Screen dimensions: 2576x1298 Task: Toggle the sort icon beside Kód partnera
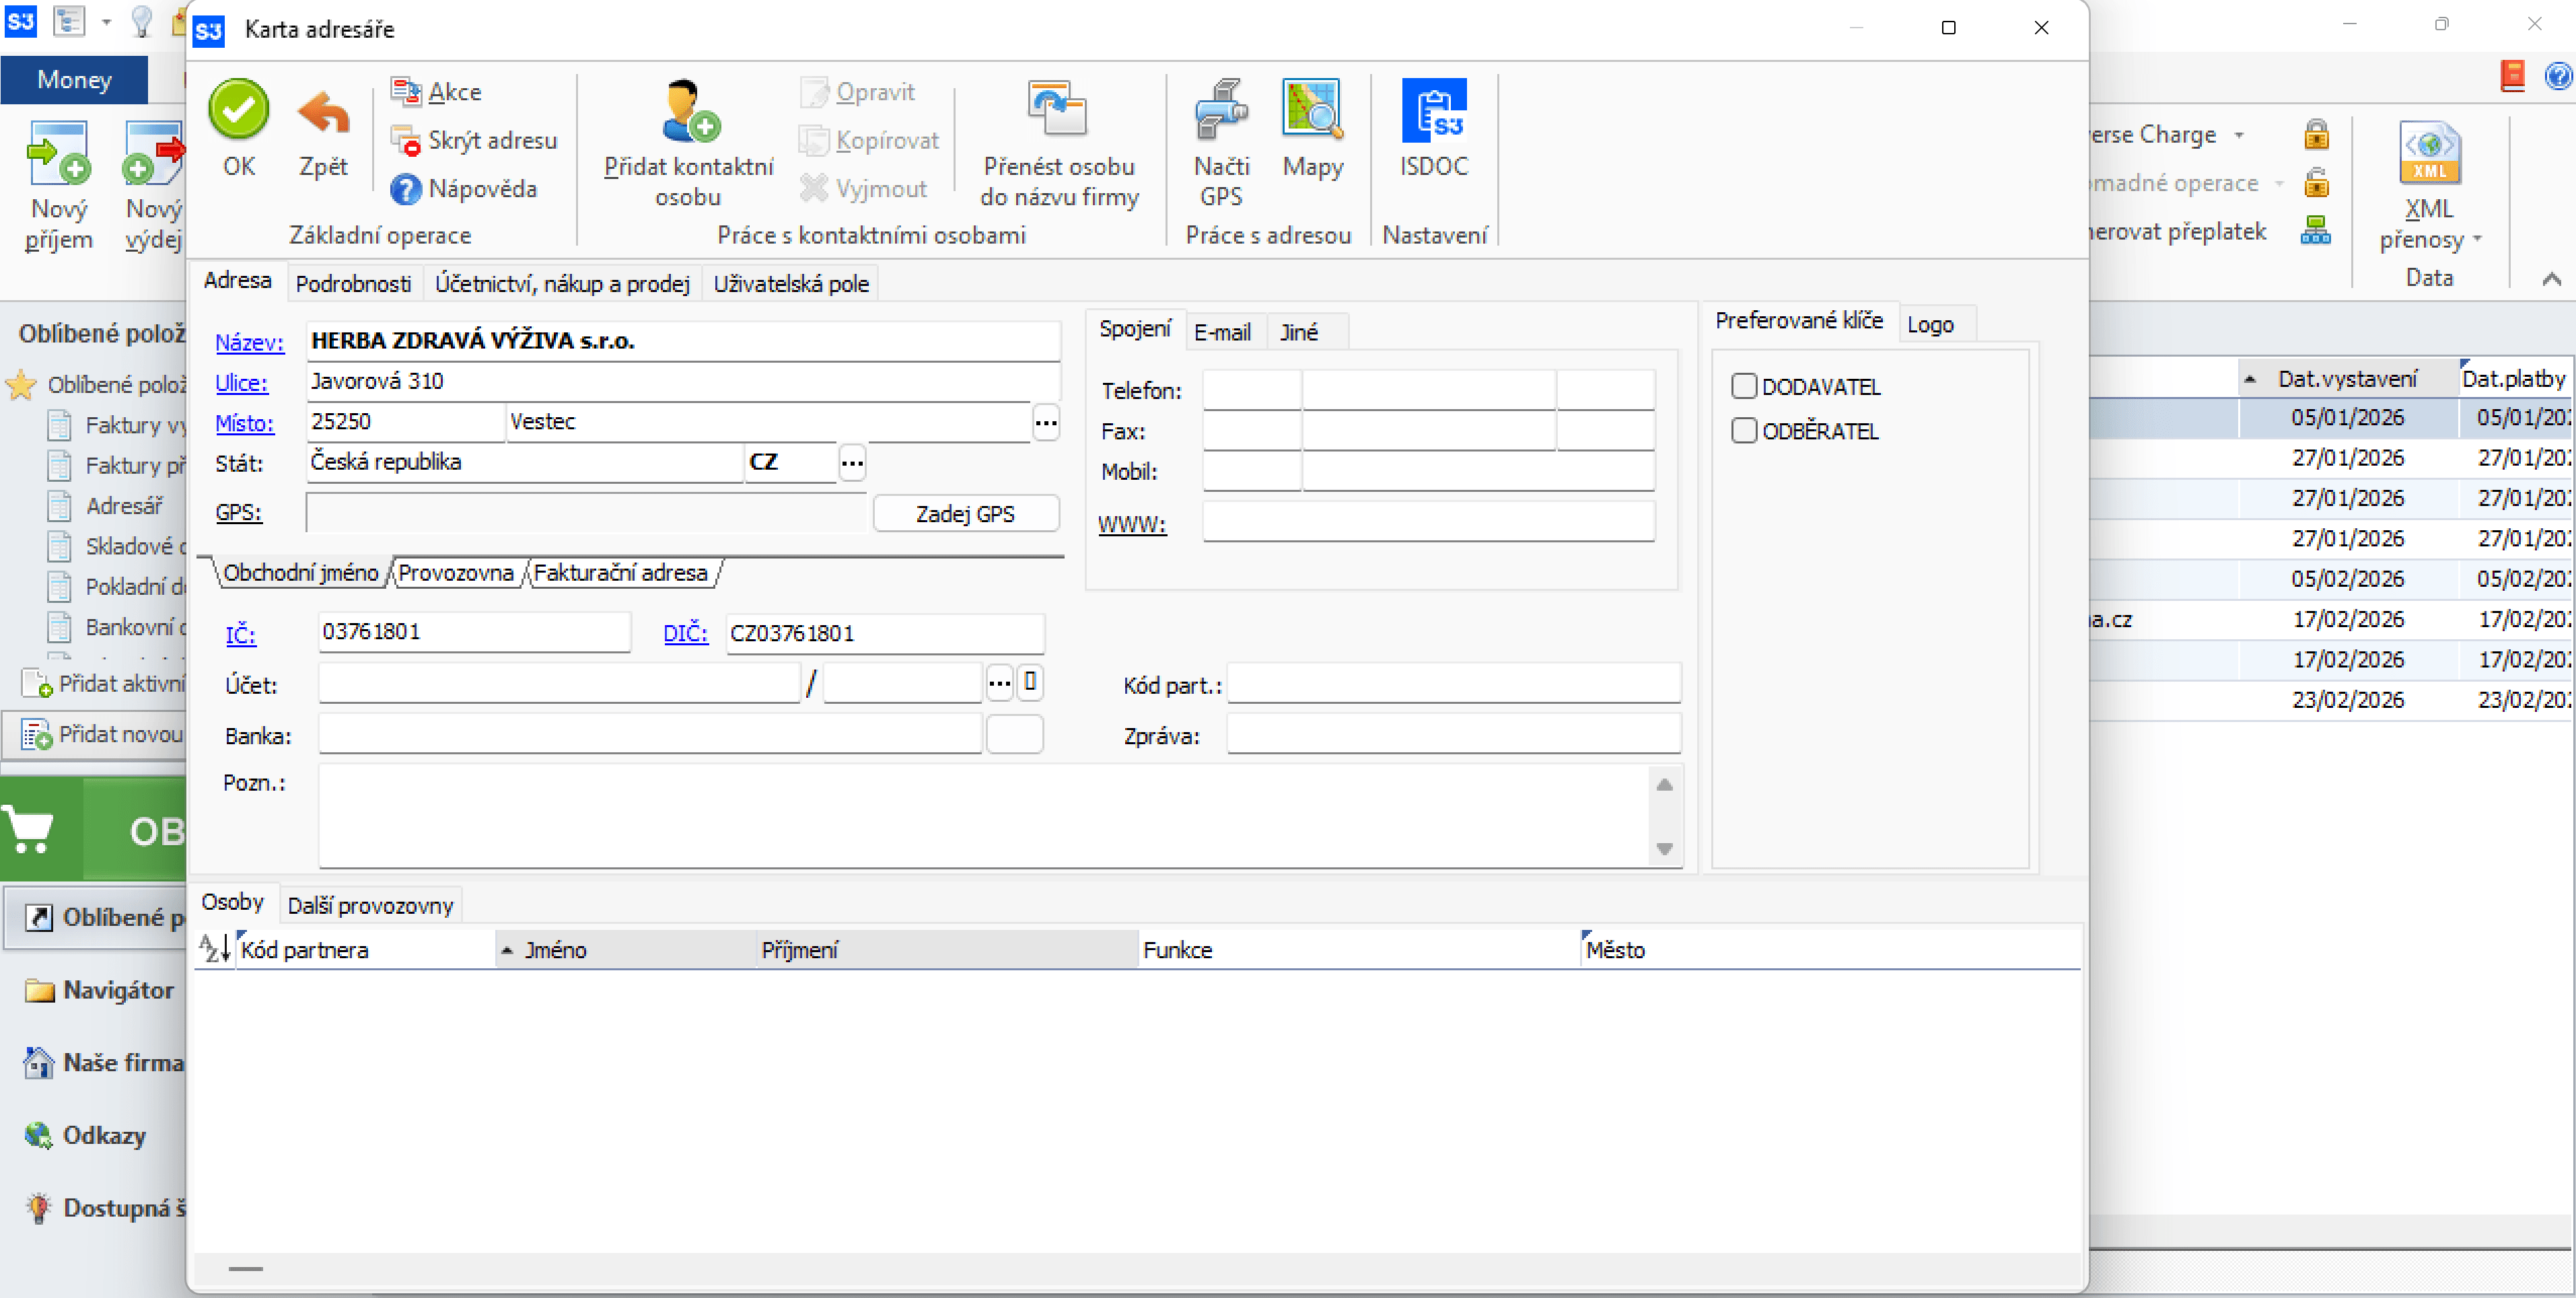click(x=214, y=948)
